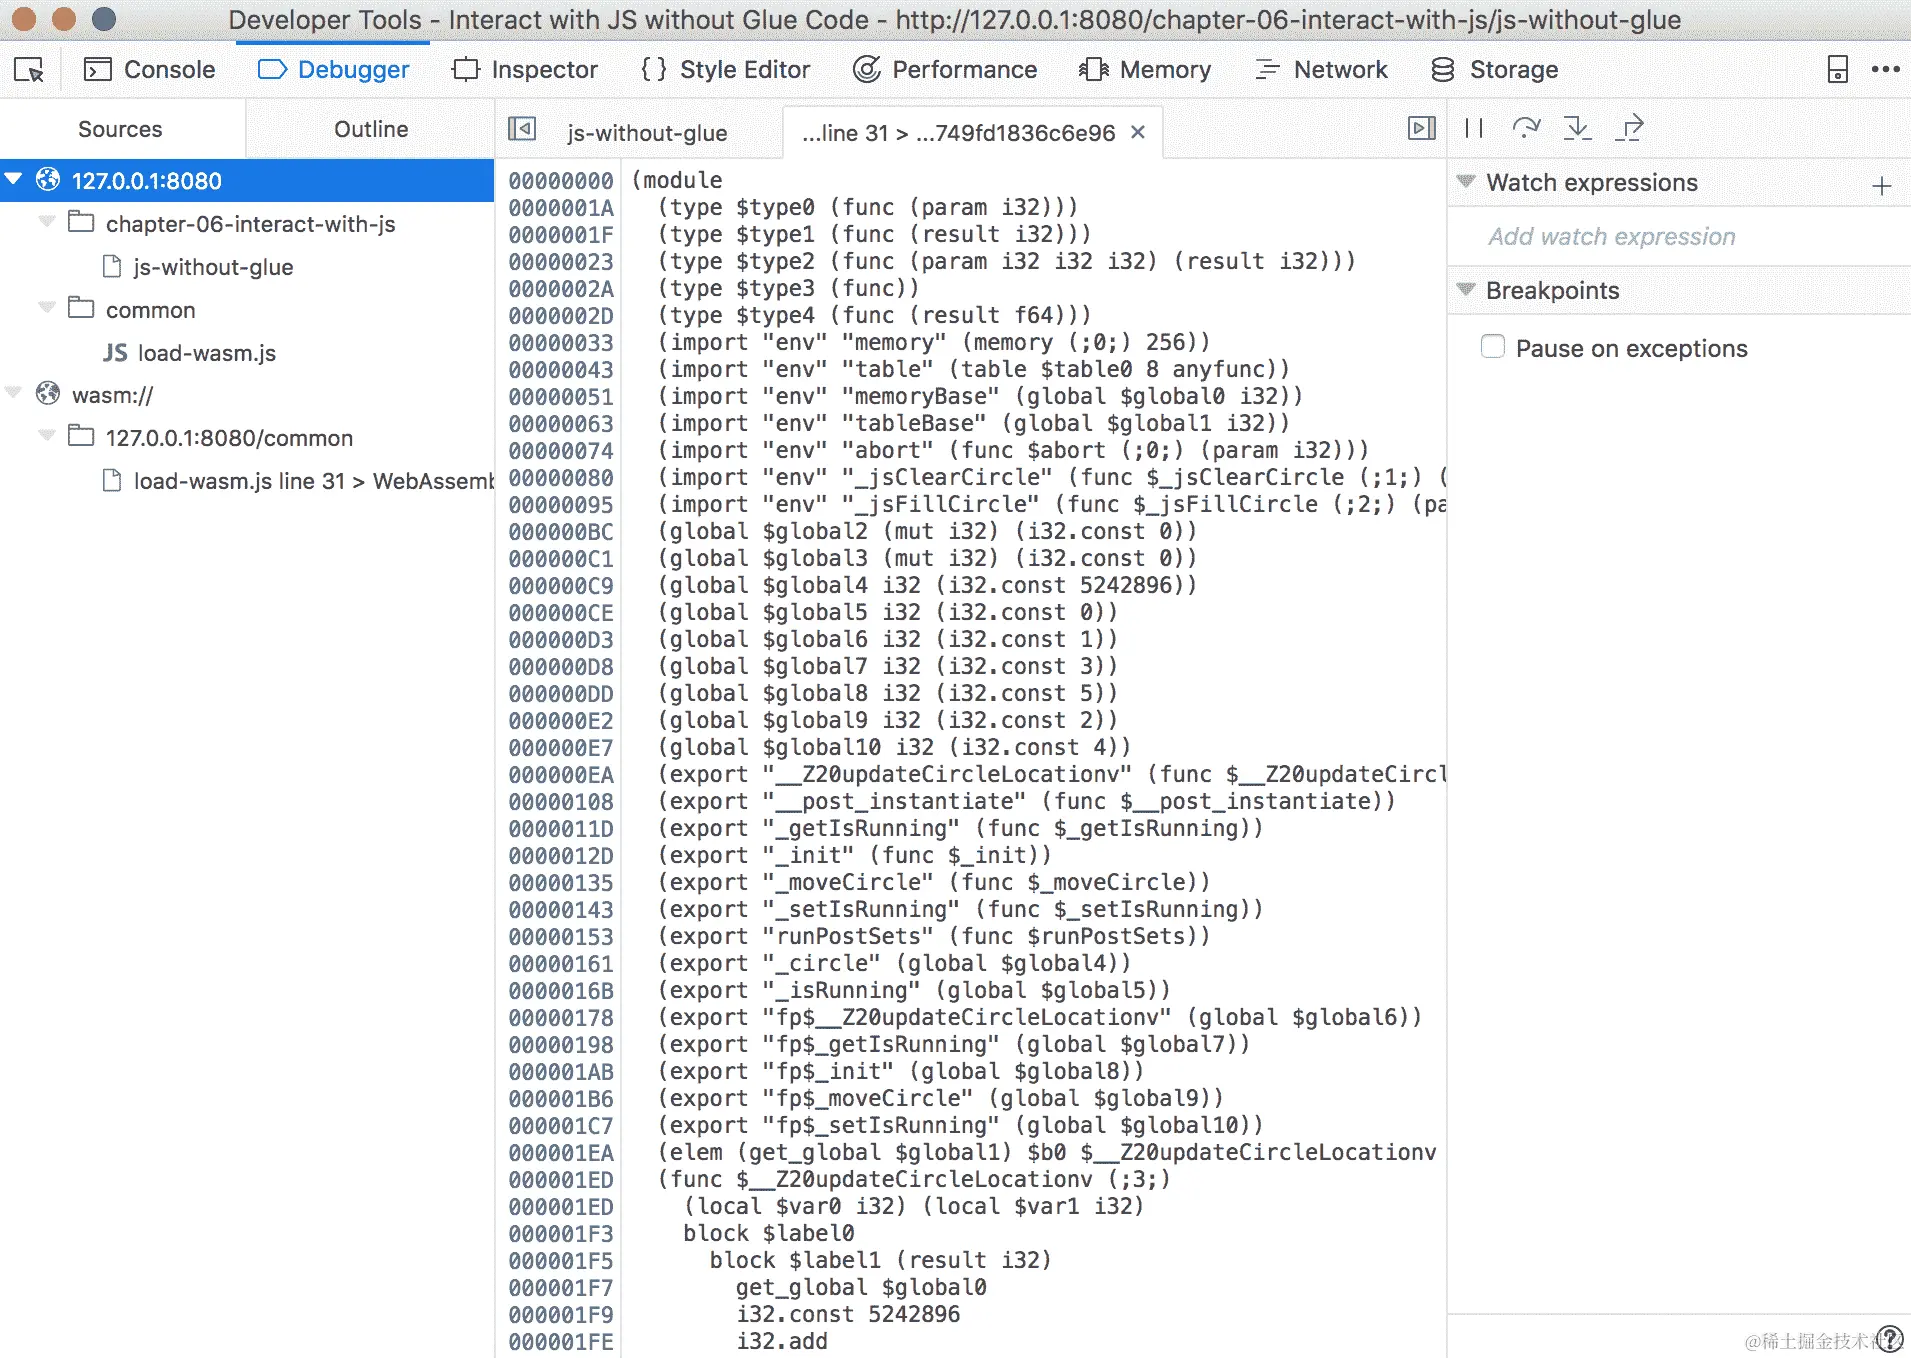The image size is (1911, 1358).
Task: Collapse the 127.0.0.1:8080/common folder
Action: [46, 436]
